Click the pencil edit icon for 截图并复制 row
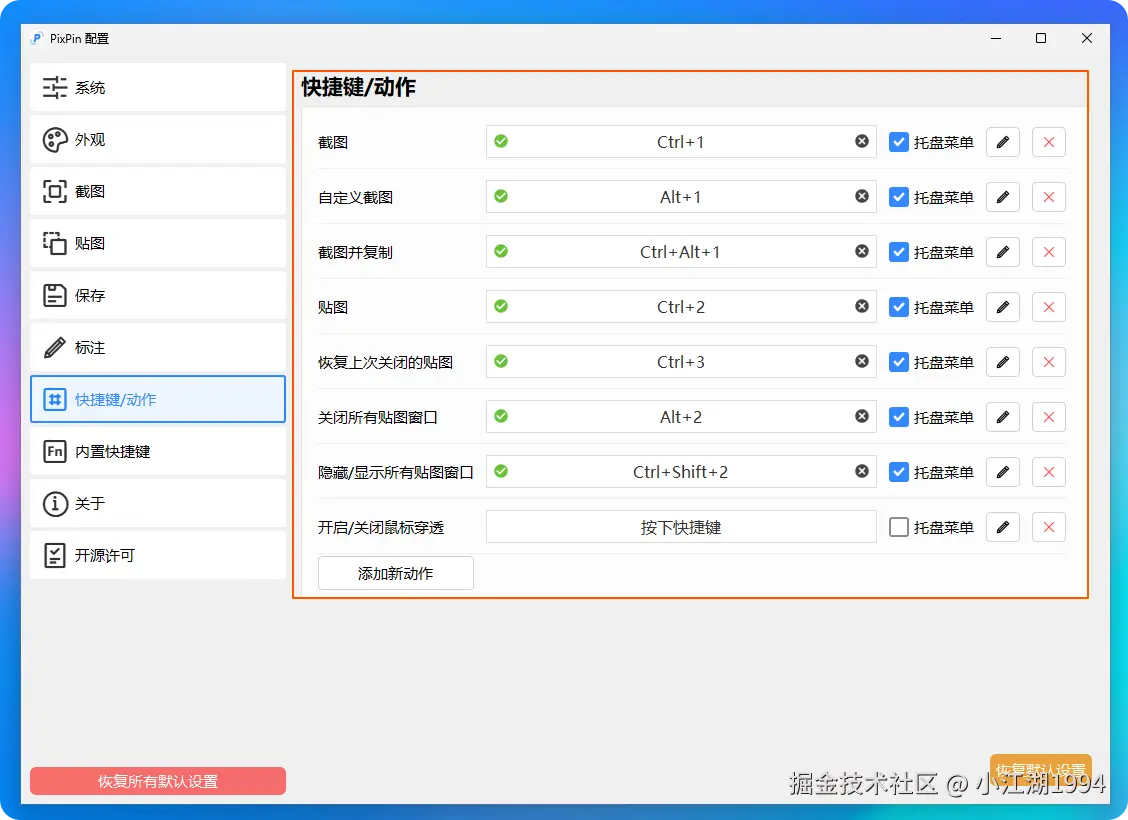The height and width of the screenshot is (820, 1128). coord(1003,252)
